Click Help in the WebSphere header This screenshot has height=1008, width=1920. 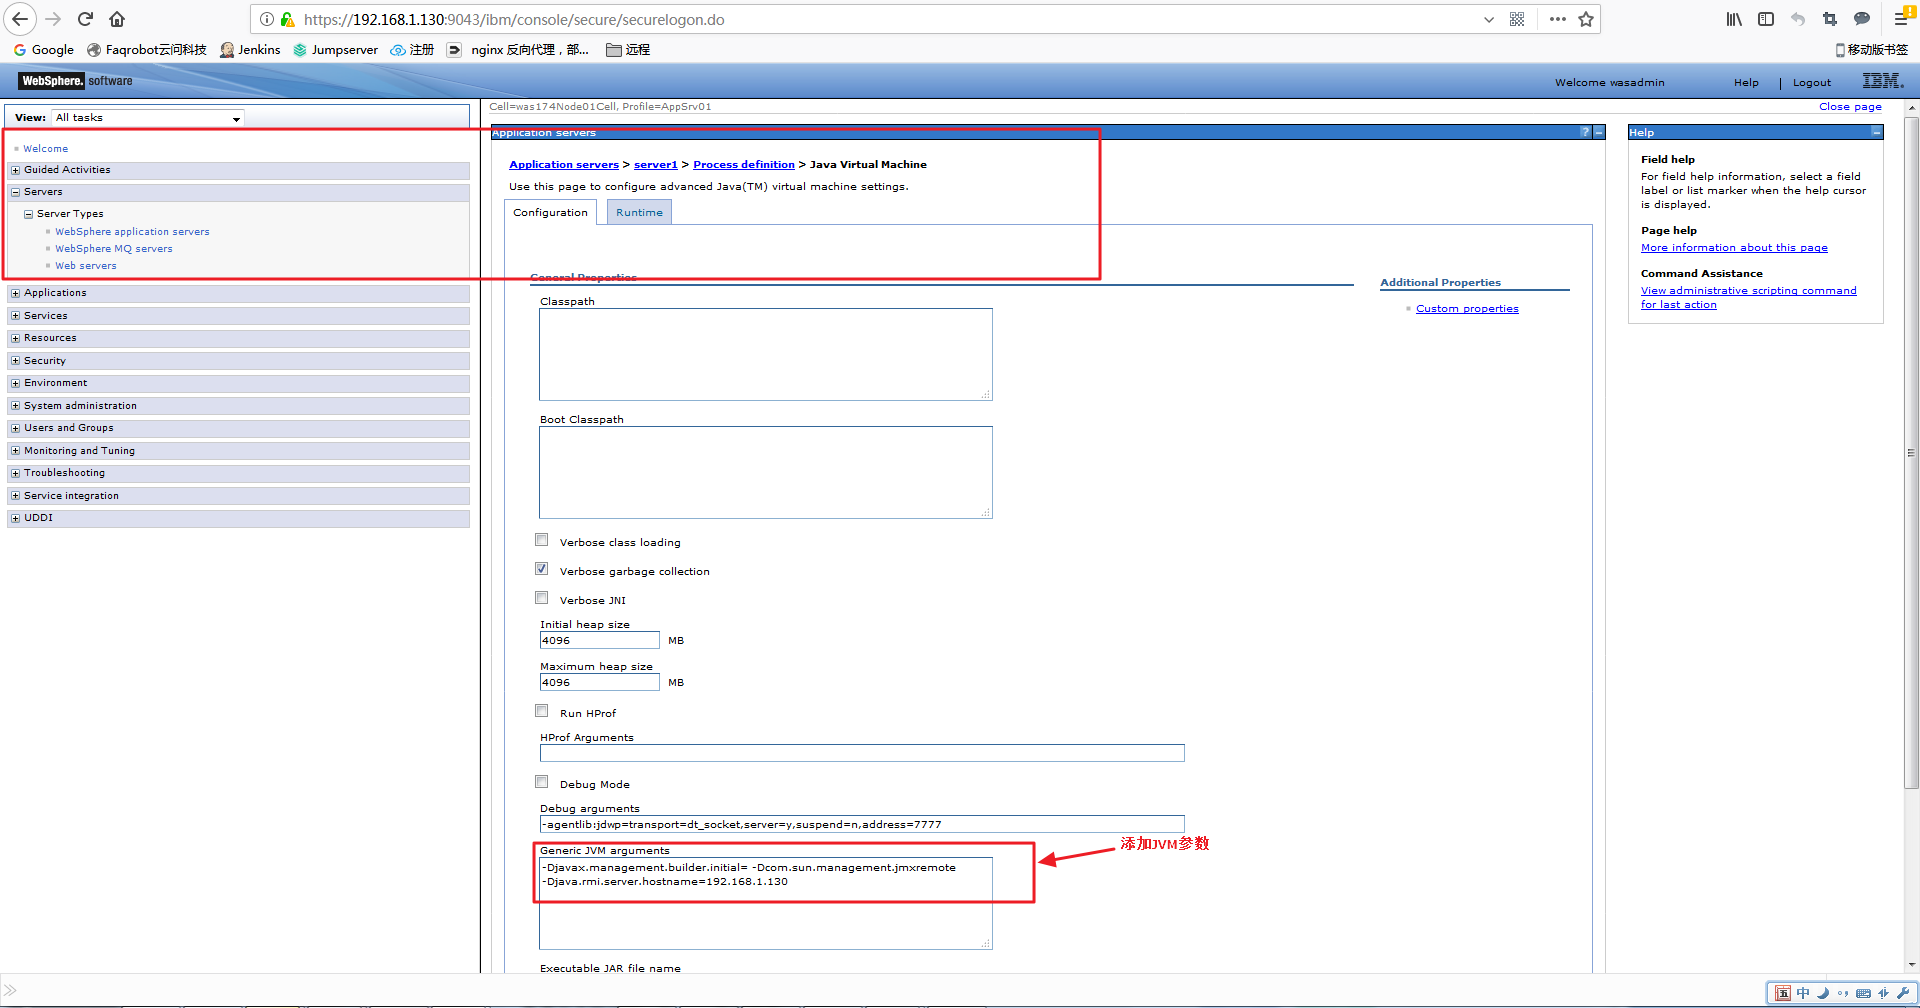1746,83
